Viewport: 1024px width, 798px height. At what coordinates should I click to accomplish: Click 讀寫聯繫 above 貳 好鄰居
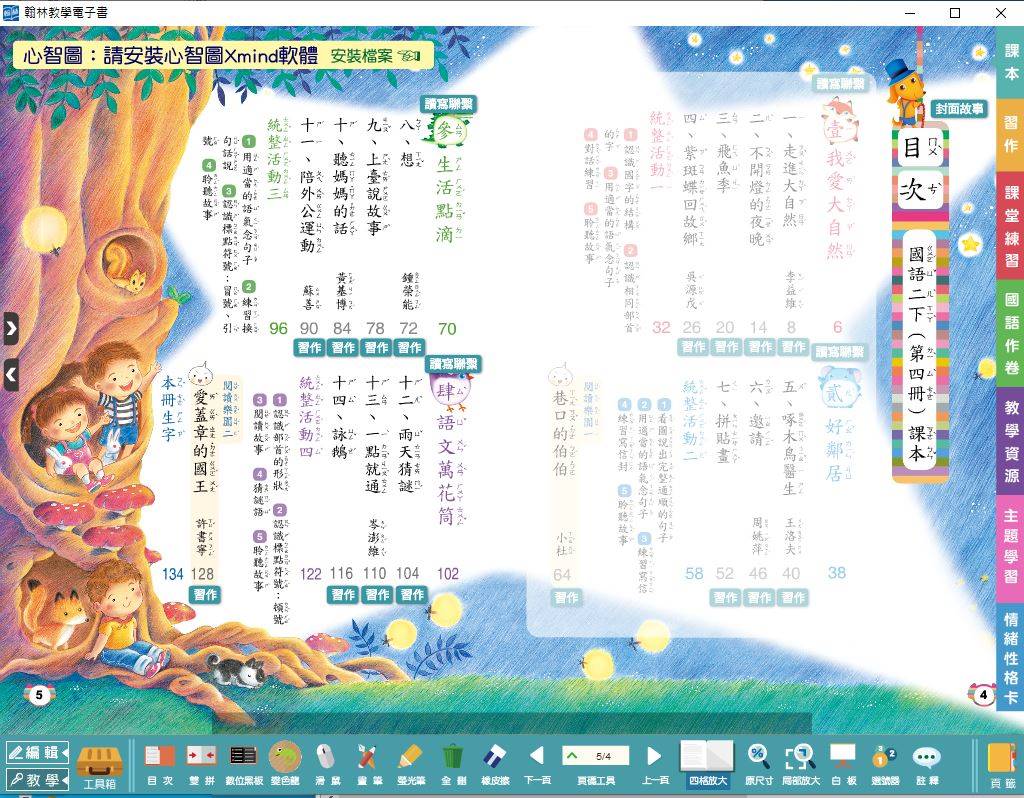(840, 352)
